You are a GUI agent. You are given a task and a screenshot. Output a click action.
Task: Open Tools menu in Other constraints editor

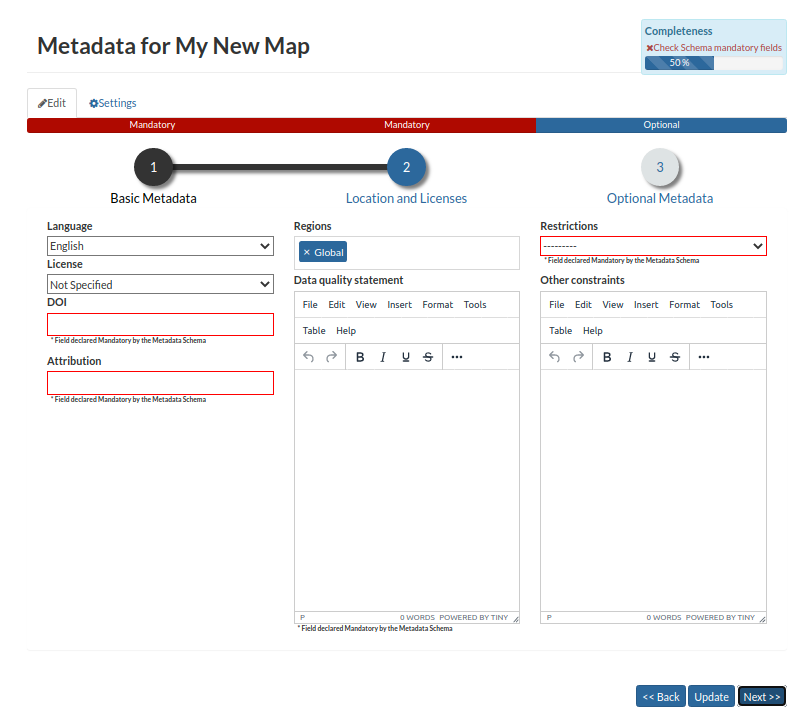click(x=721, y=304)
